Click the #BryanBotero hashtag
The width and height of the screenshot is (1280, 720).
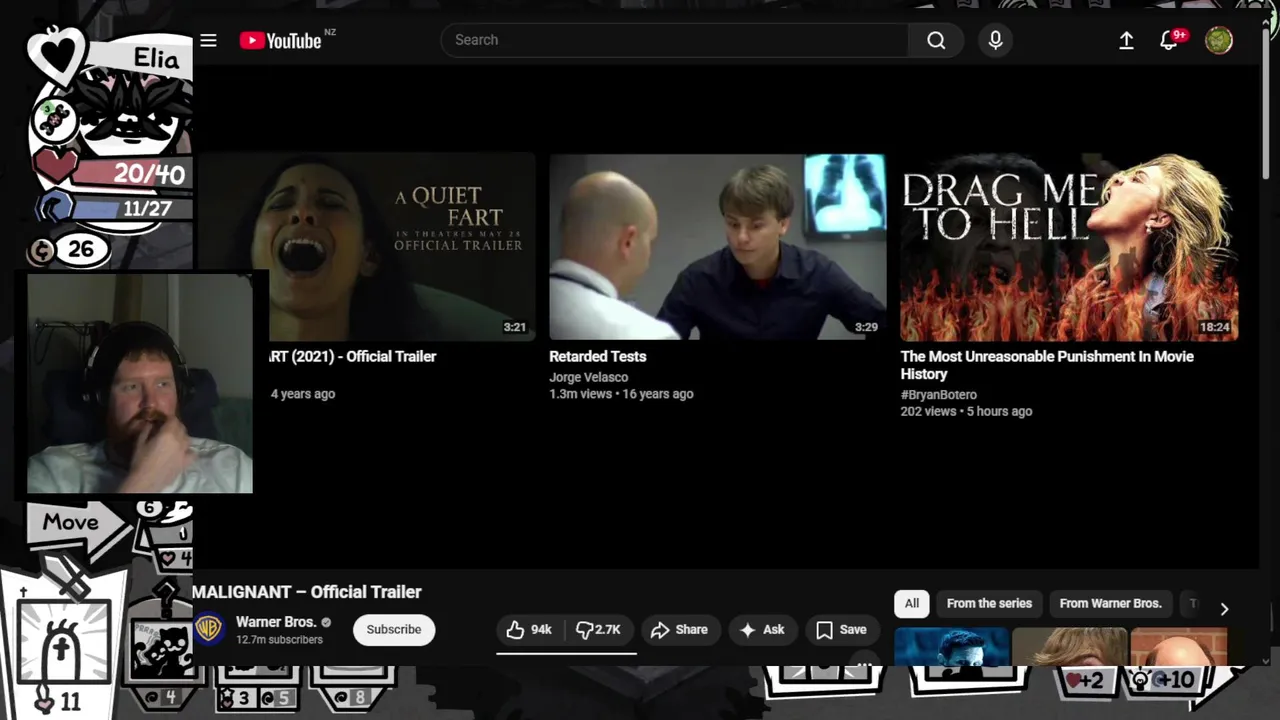pos(938,395)
